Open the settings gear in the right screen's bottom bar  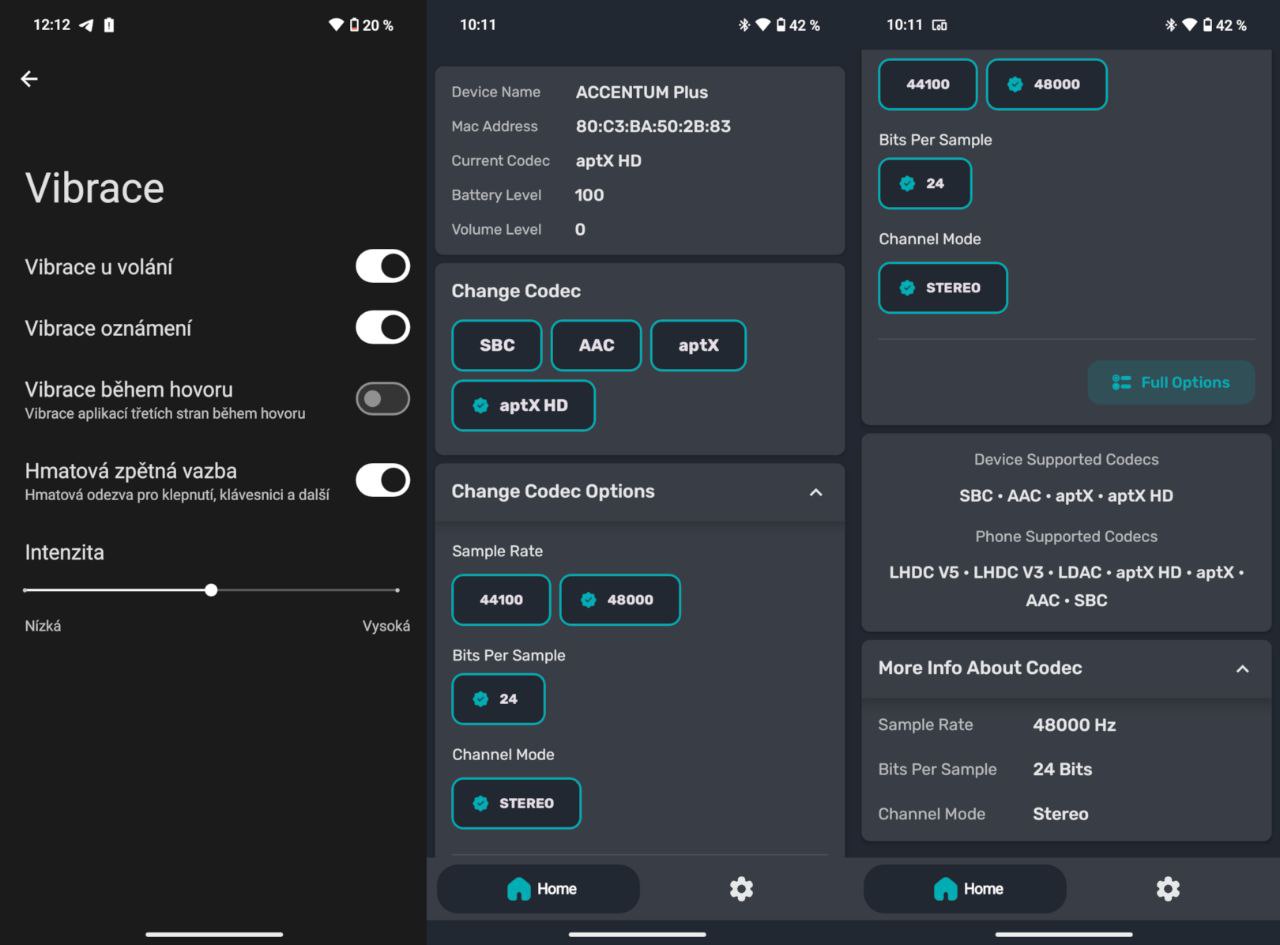click(1167, 888)
